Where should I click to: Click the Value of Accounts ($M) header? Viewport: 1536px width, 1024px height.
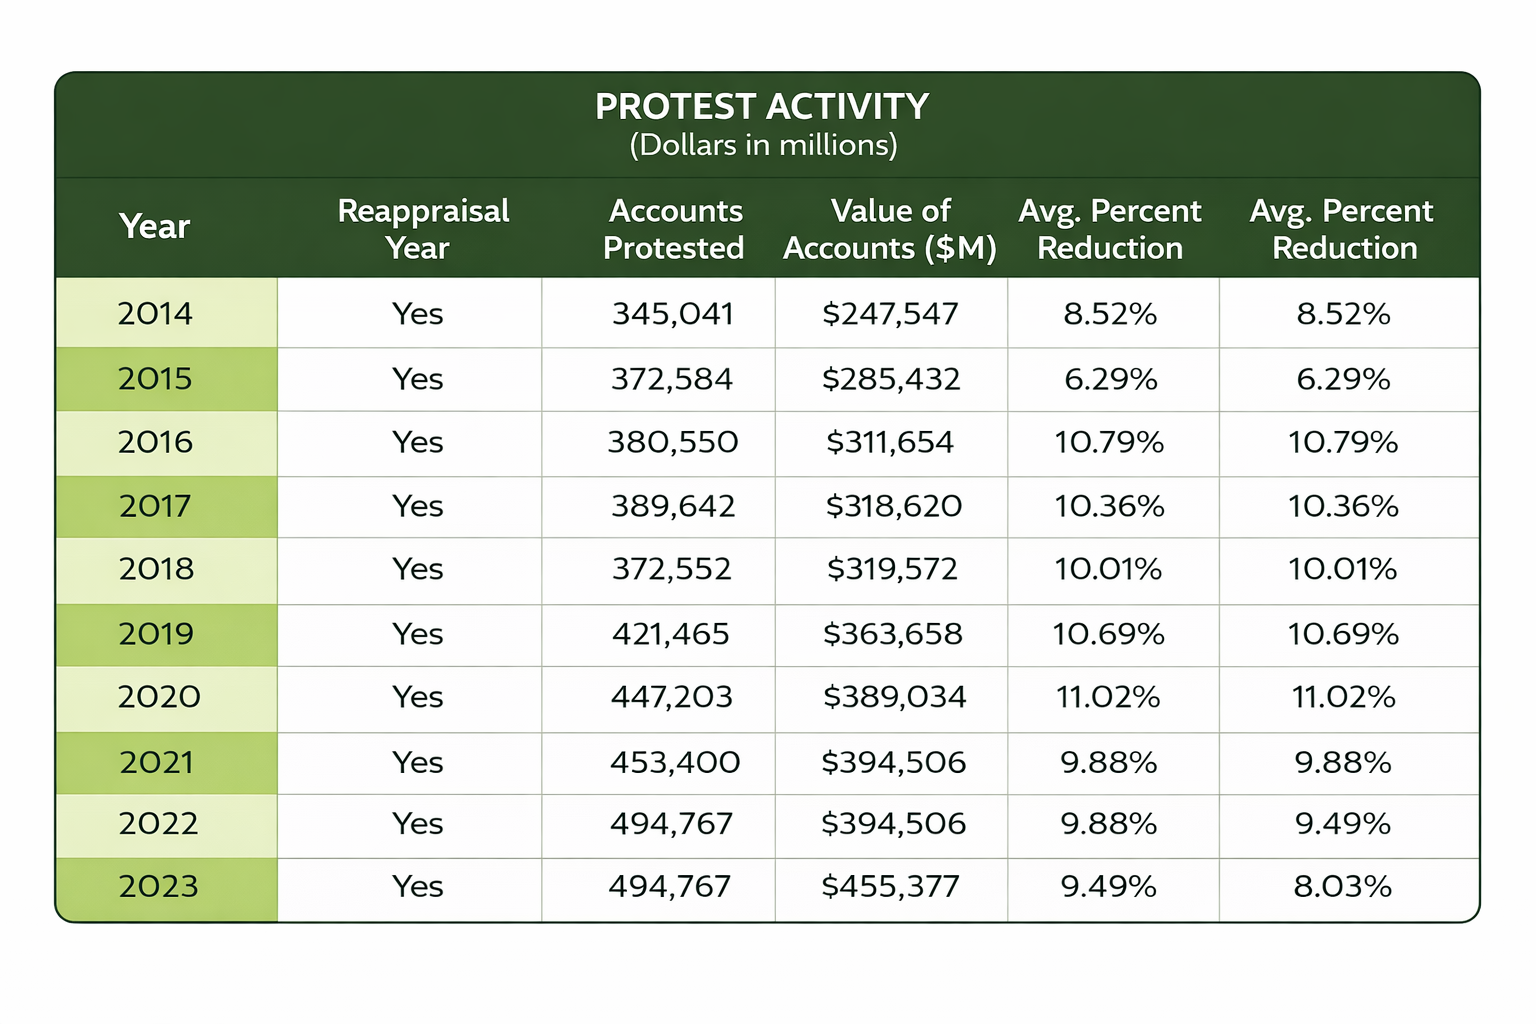click(890, 229)
